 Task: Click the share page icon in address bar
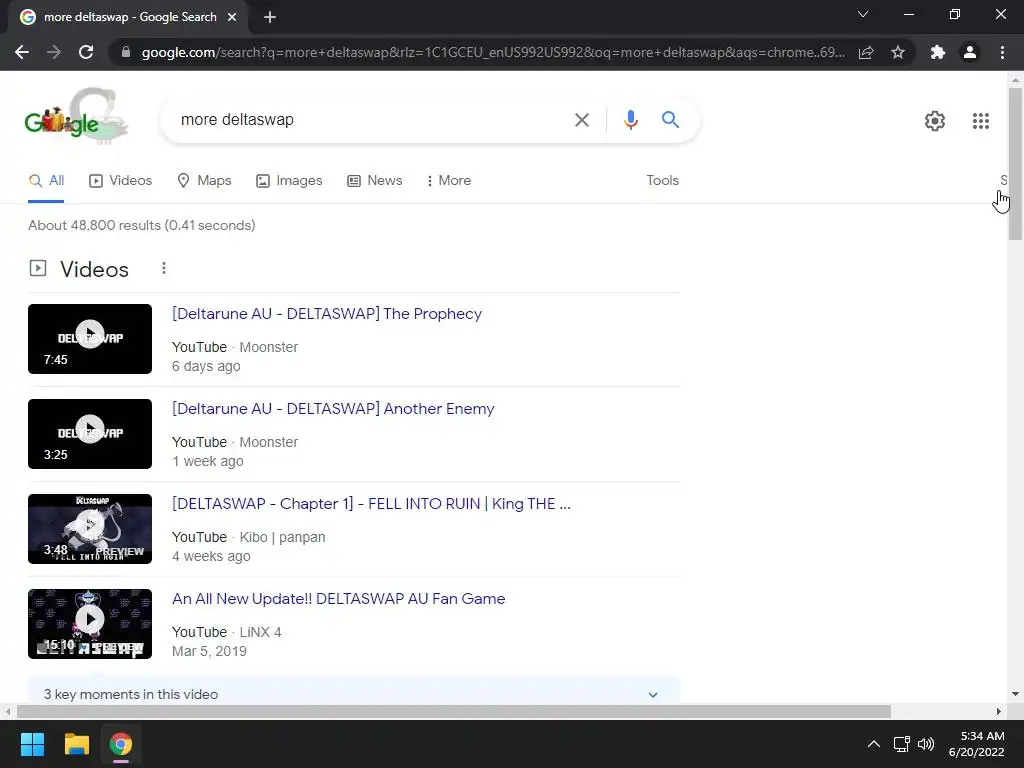(866, 52)
